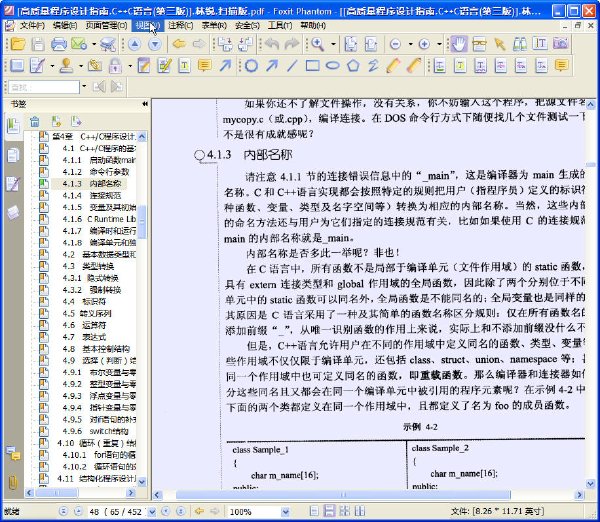The image size is (600, 522).
Task: Click the bookmark panel vertical scrollbar thumb
Action: tap(142, 222)
